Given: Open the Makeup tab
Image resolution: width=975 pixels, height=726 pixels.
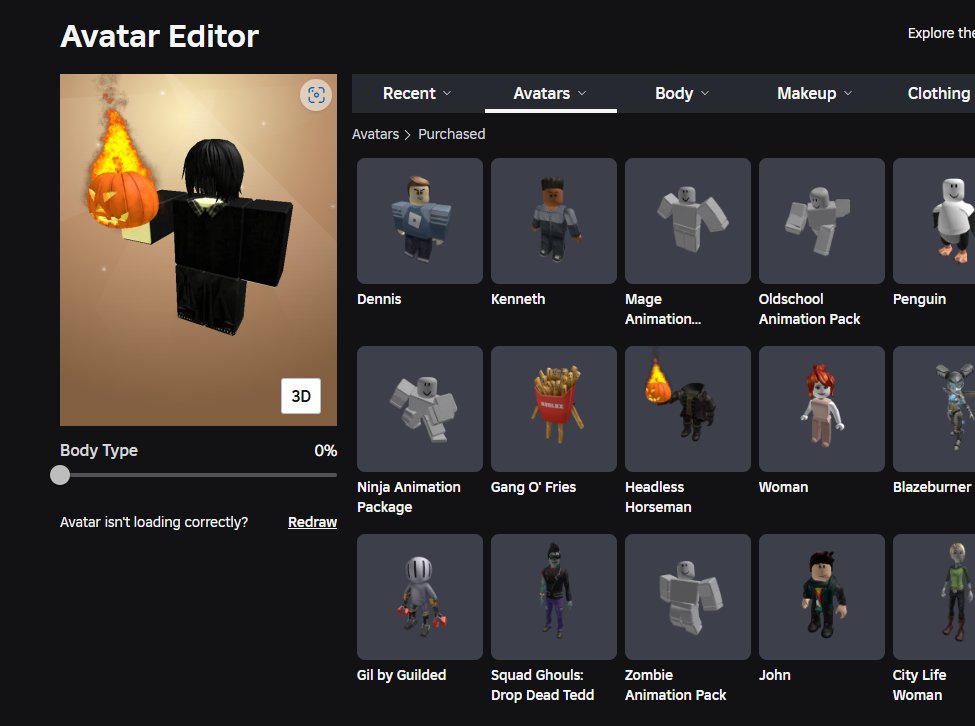Looking at the screenshot, I should tap(815, 93).
